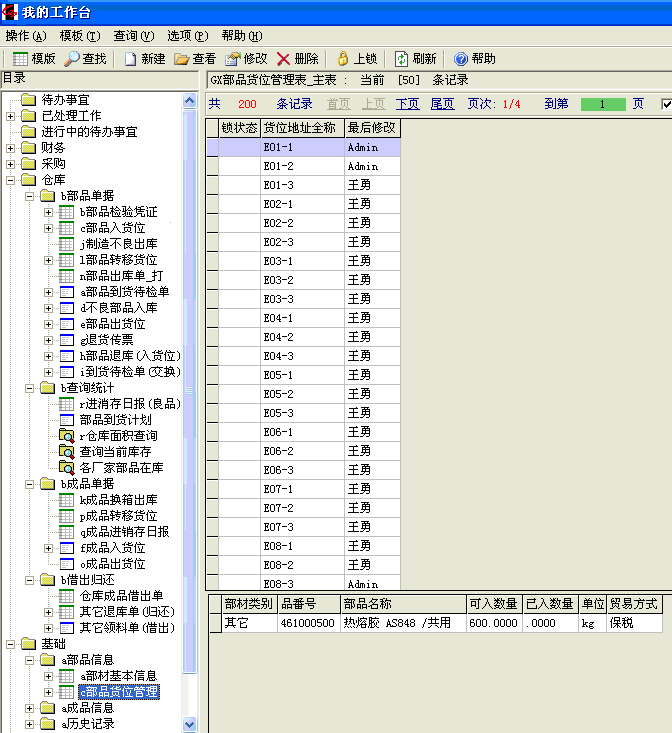Go to next page via 下页 link

coord(407,104)
